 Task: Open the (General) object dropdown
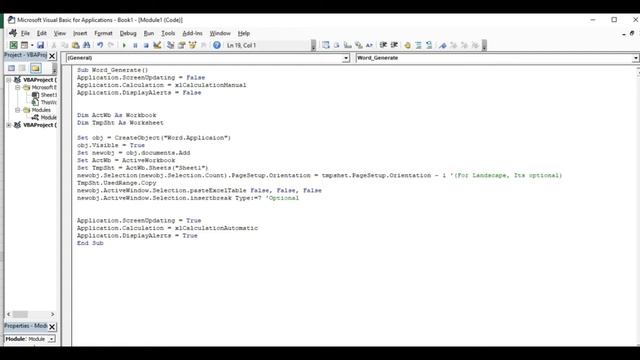coord(346,58)
